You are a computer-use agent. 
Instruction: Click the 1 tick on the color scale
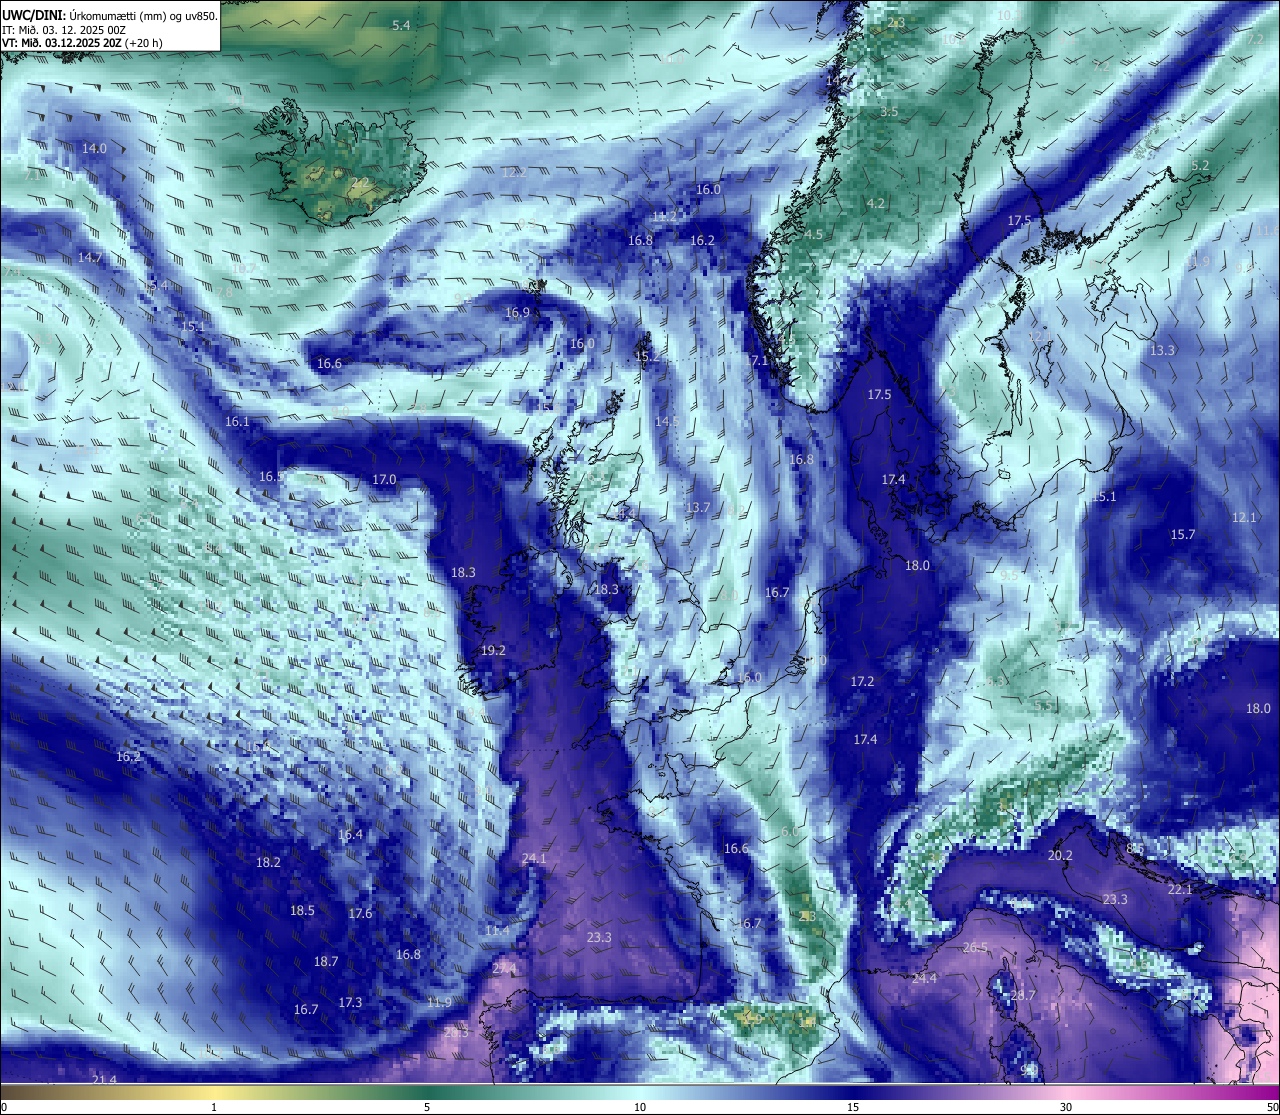coord(214,1107)
